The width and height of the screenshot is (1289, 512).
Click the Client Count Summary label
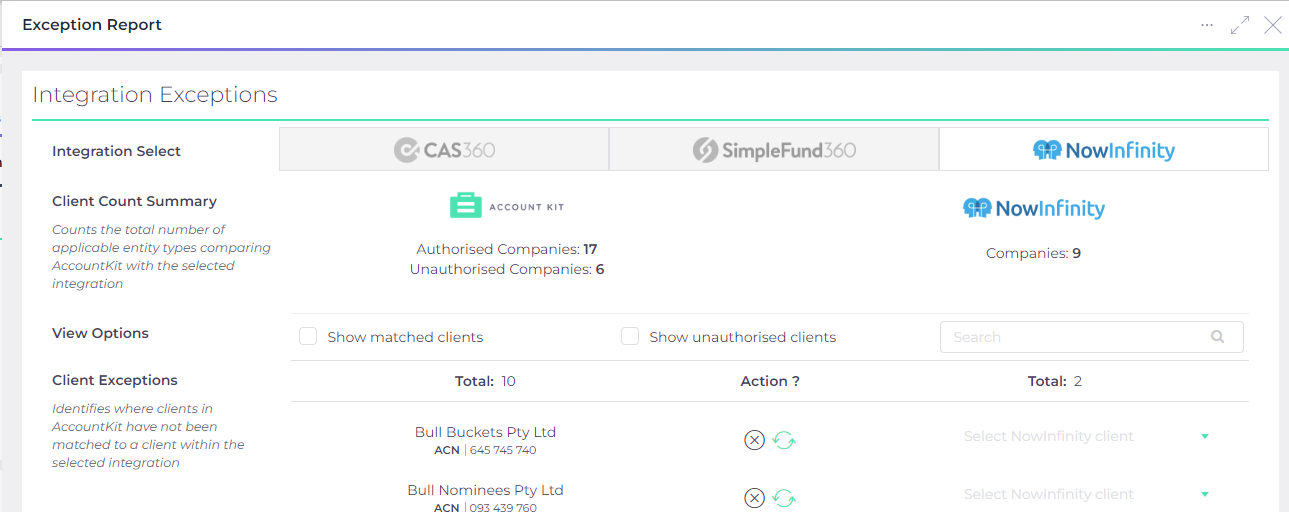click(x=134, y=201)
